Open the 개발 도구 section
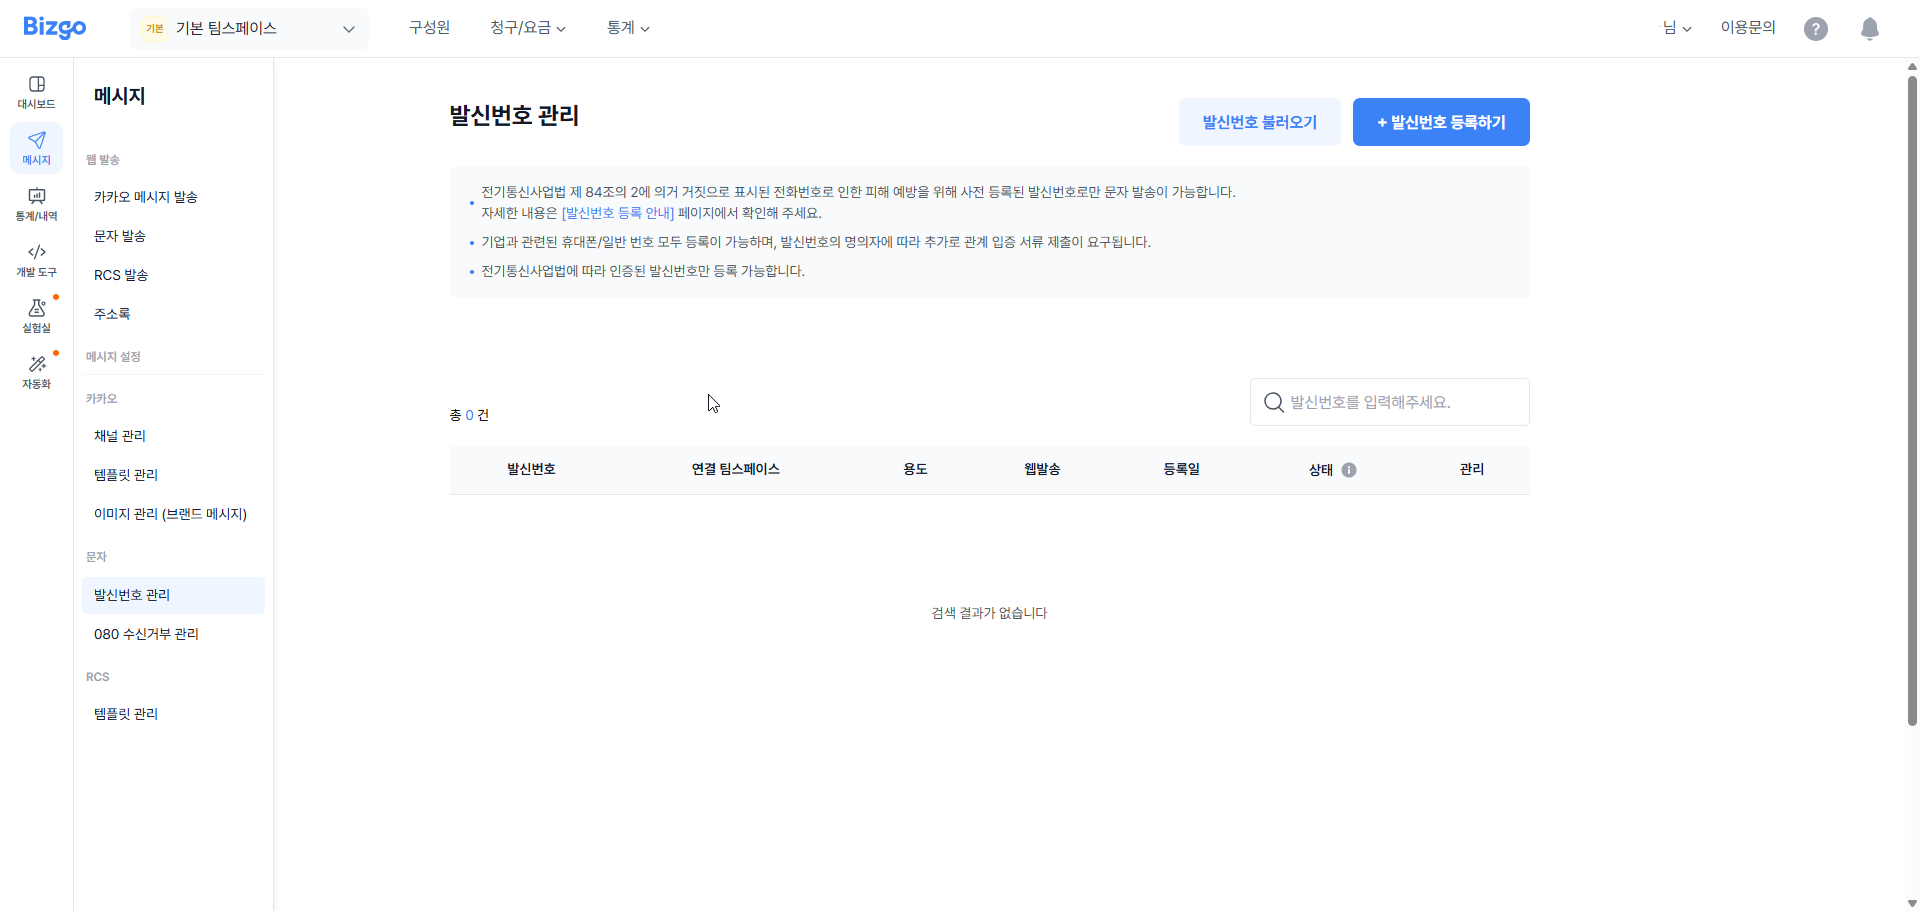Screen dimensions: 1920x911 (36, 261)
